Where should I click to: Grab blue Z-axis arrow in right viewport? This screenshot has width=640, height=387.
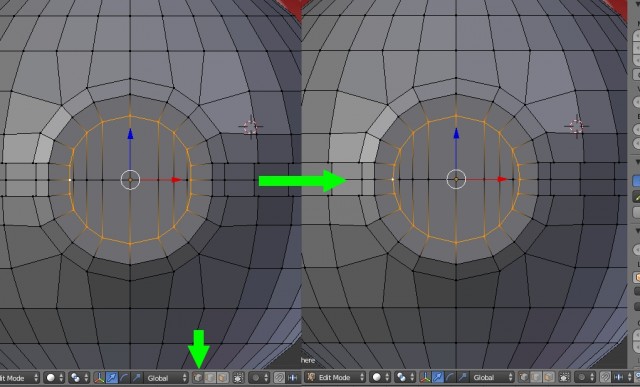coord(456,134)
